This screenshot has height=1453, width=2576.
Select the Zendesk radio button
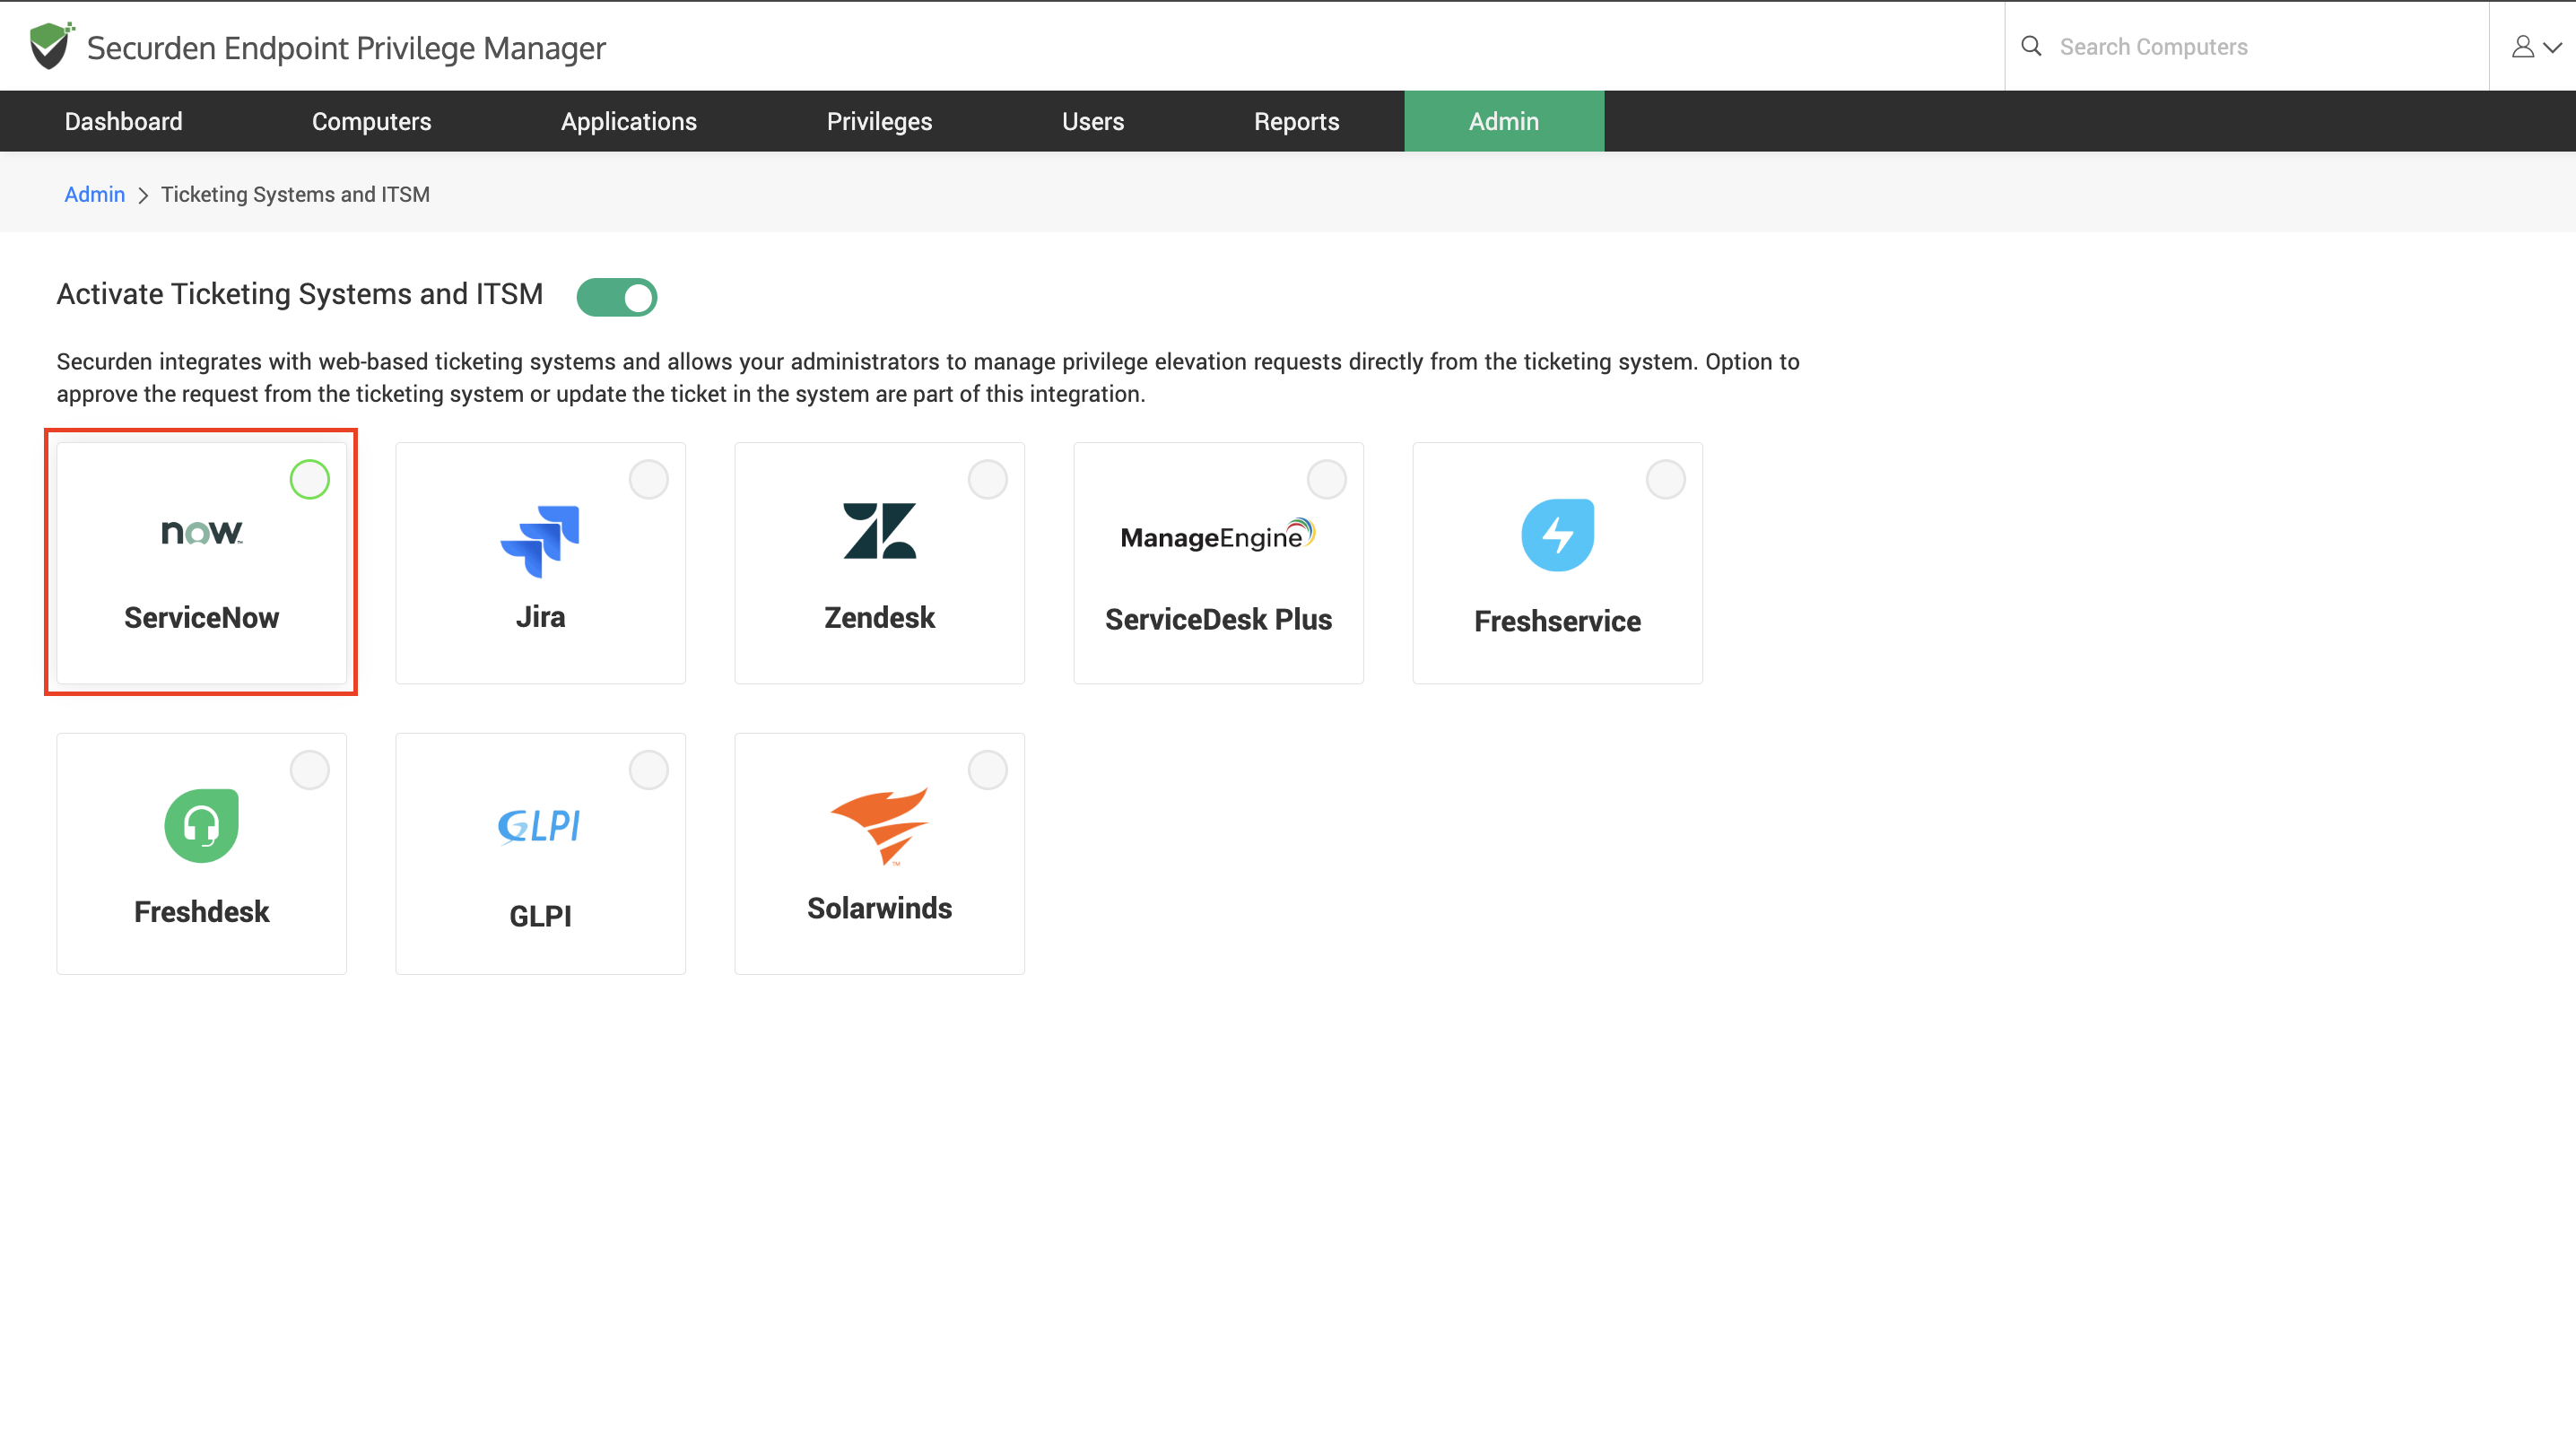[x=987, y=480]
